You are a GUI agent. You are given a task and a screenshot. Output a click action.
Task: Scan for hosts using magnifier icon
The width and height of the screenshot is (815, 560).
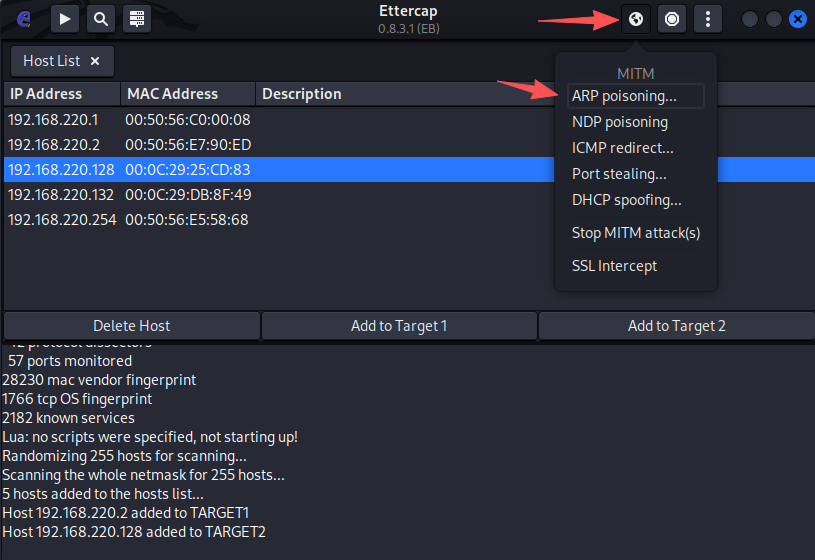click(x=101, y=19)
